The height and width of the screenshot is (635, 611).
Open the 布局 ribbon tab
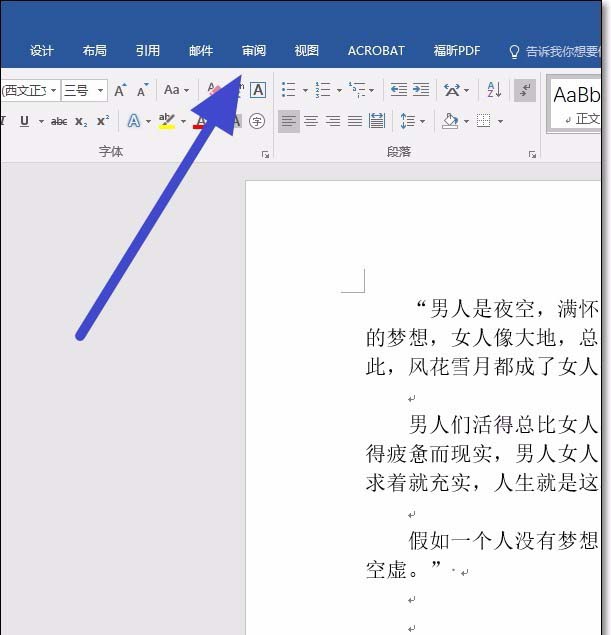click(x=94, y=51)
